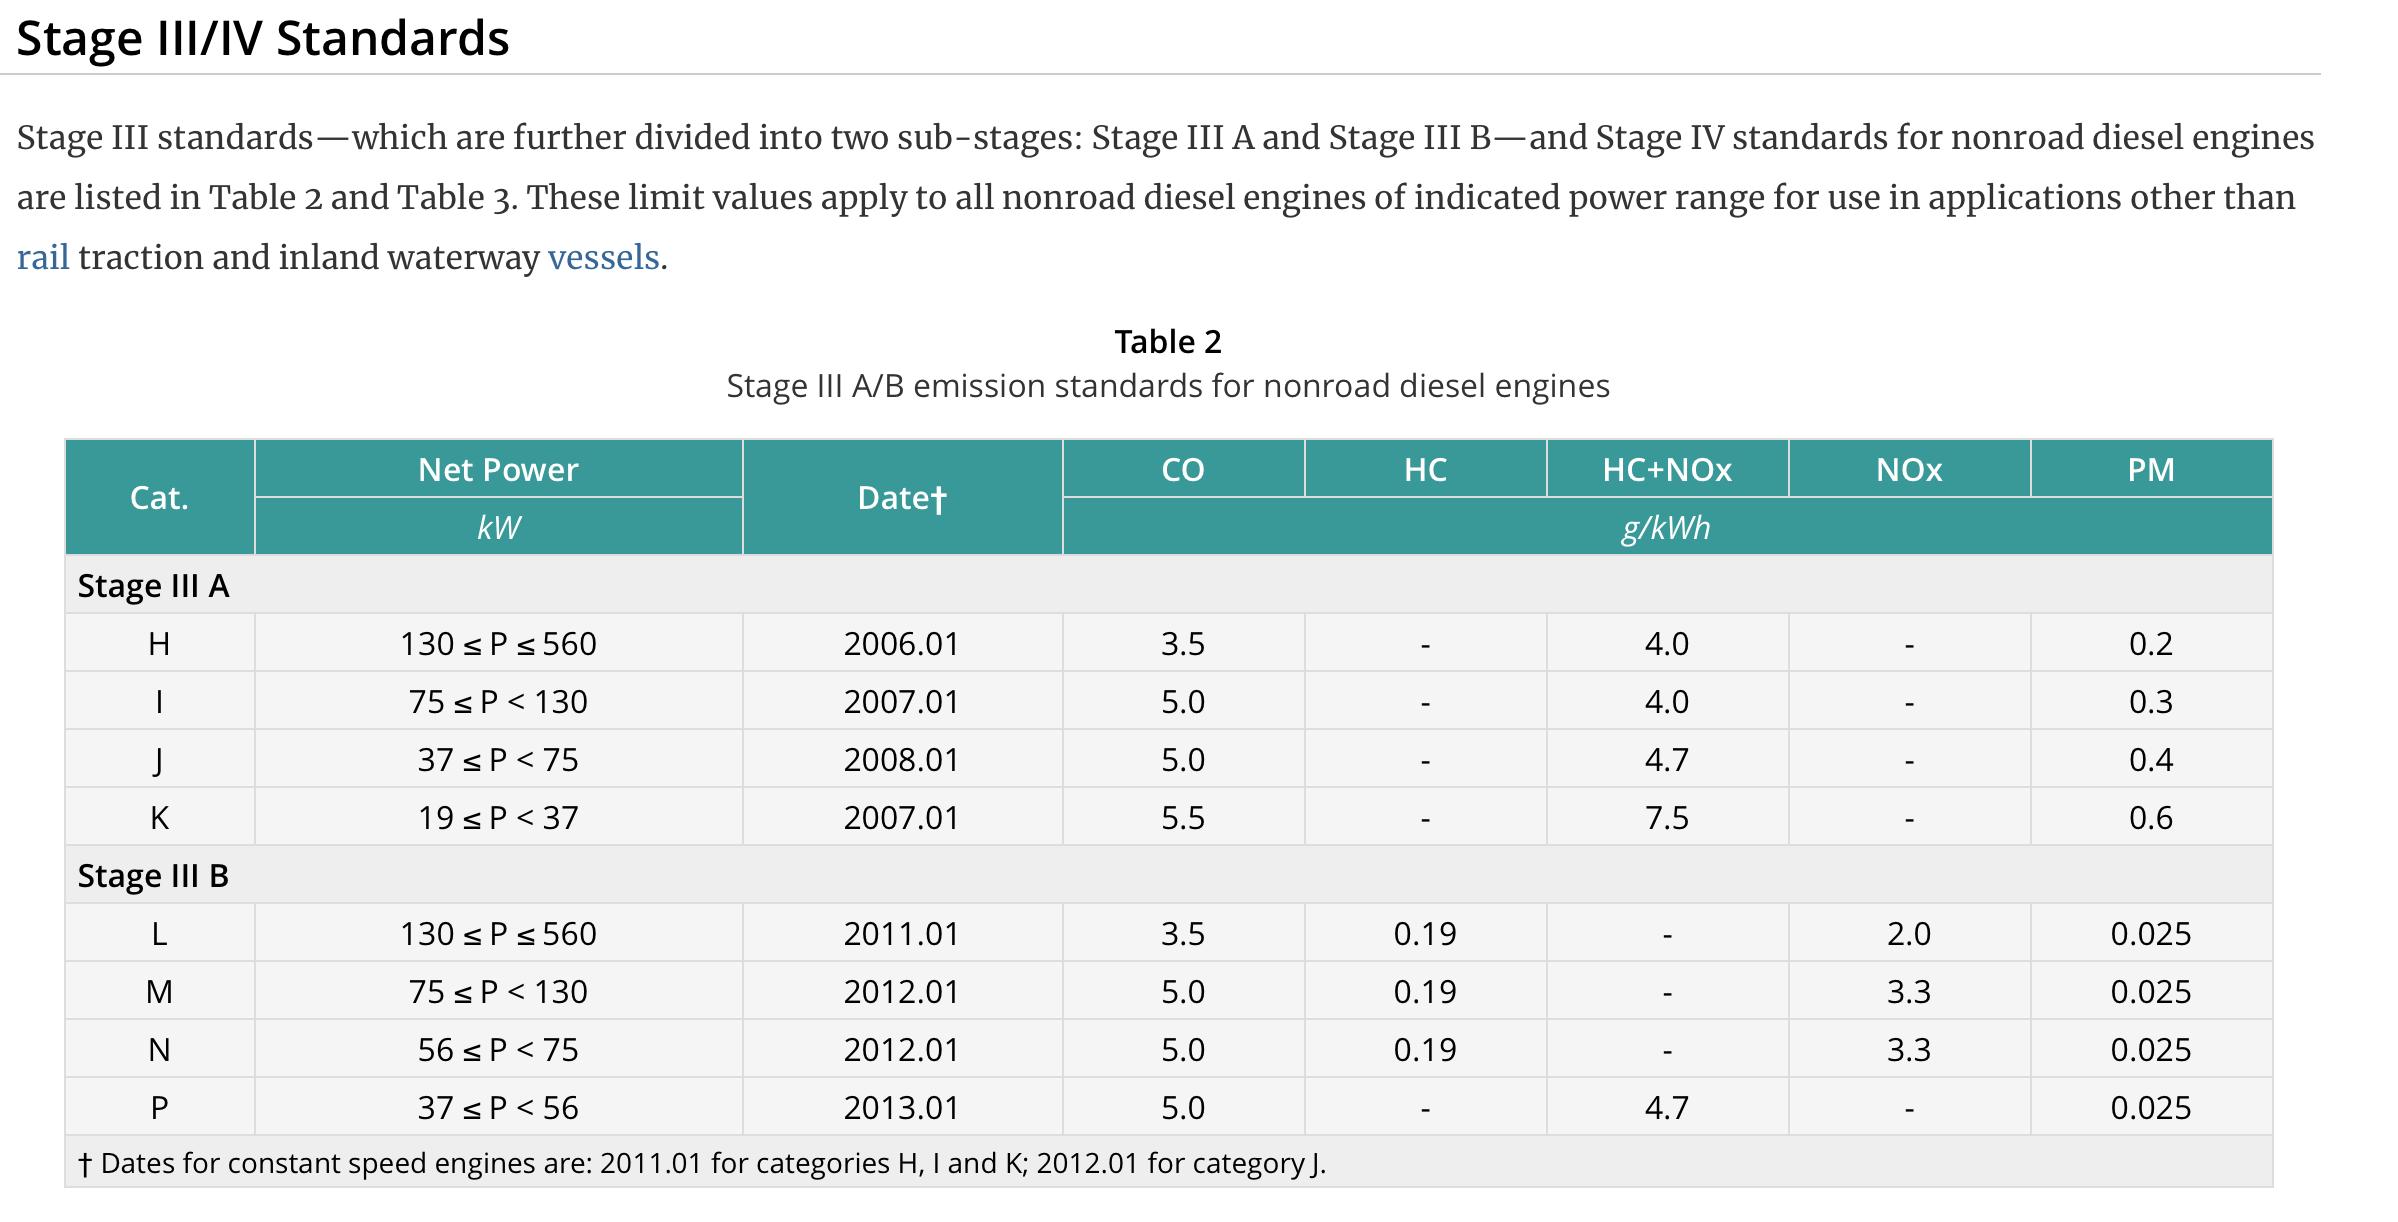
Task: Click the '7.5' HC+NOx value
Action: tap(1666, 817)
